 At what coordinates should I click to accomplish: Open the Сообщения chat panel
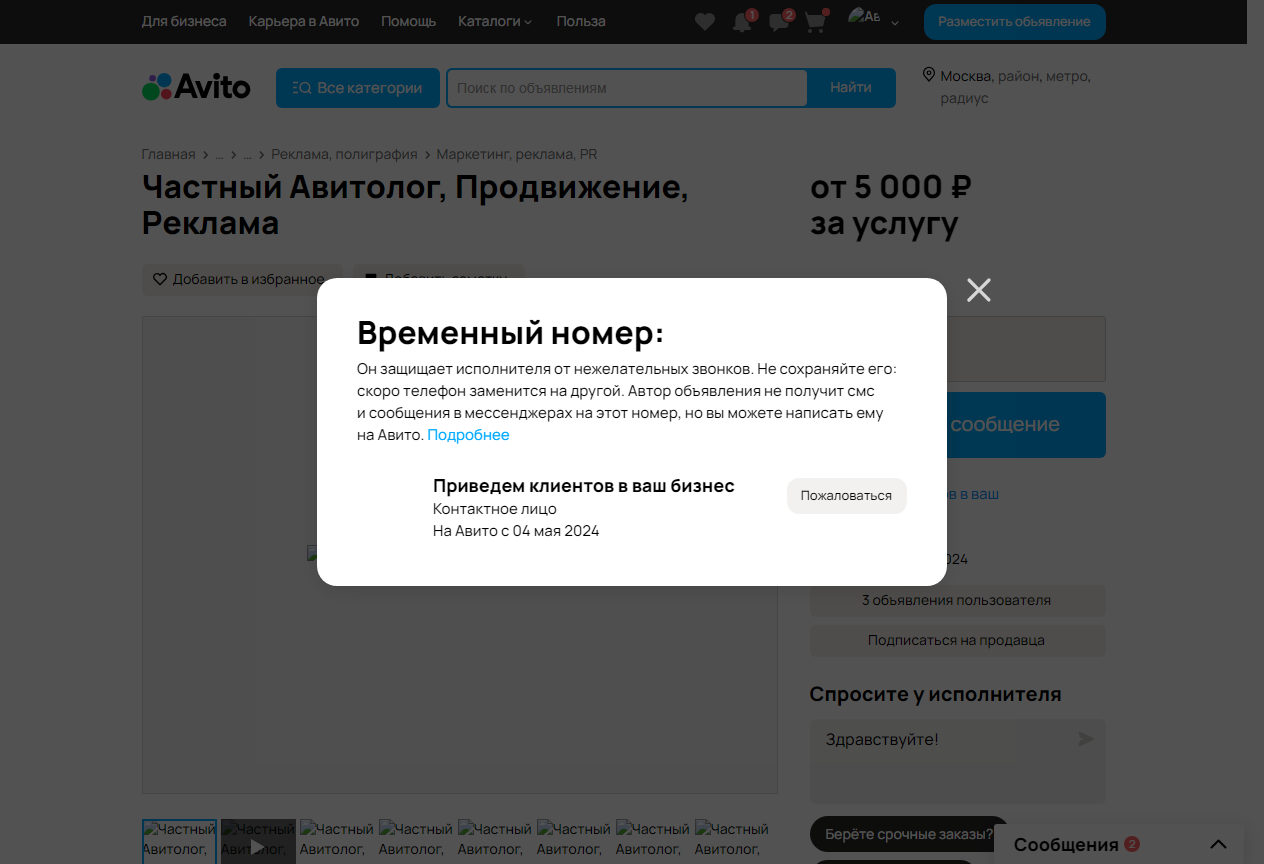[x=1066, y=845]
